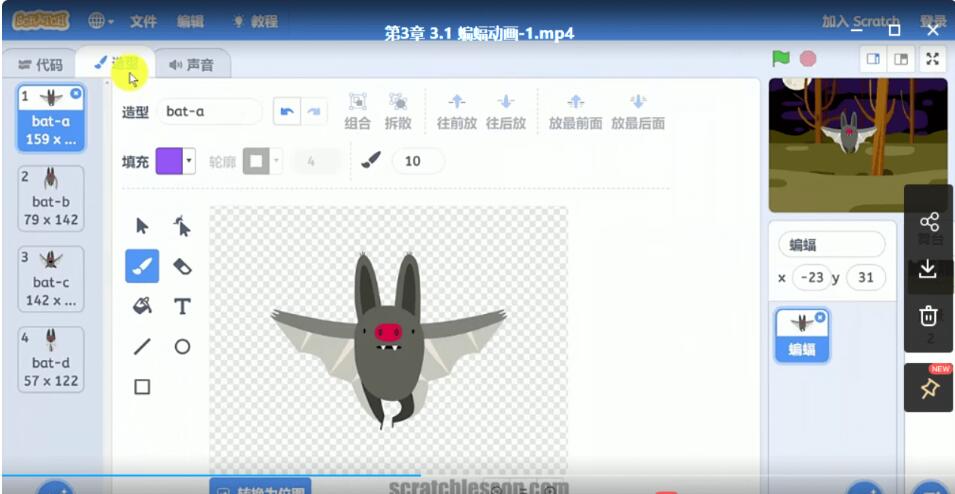The width and height of the screenshot is (955, 494).
Task: Select the Line tool
Action: (142, 347)
